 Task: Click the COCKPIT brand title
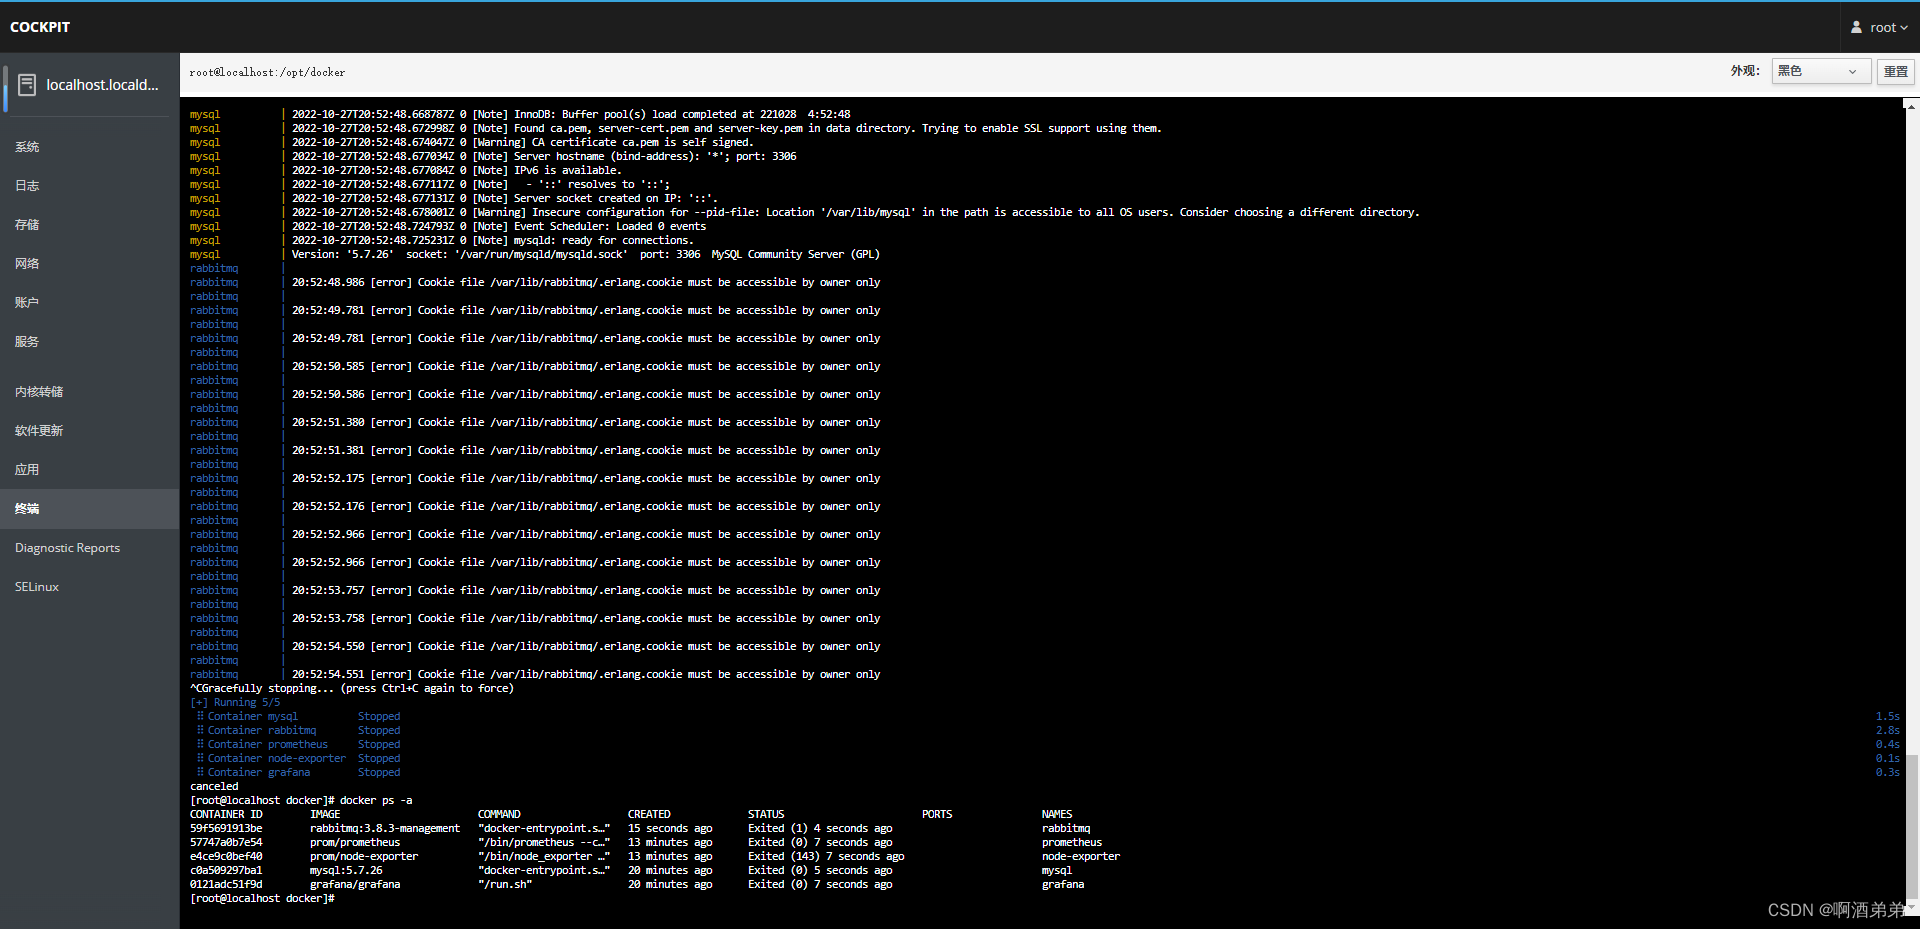[x=40, y=27]
